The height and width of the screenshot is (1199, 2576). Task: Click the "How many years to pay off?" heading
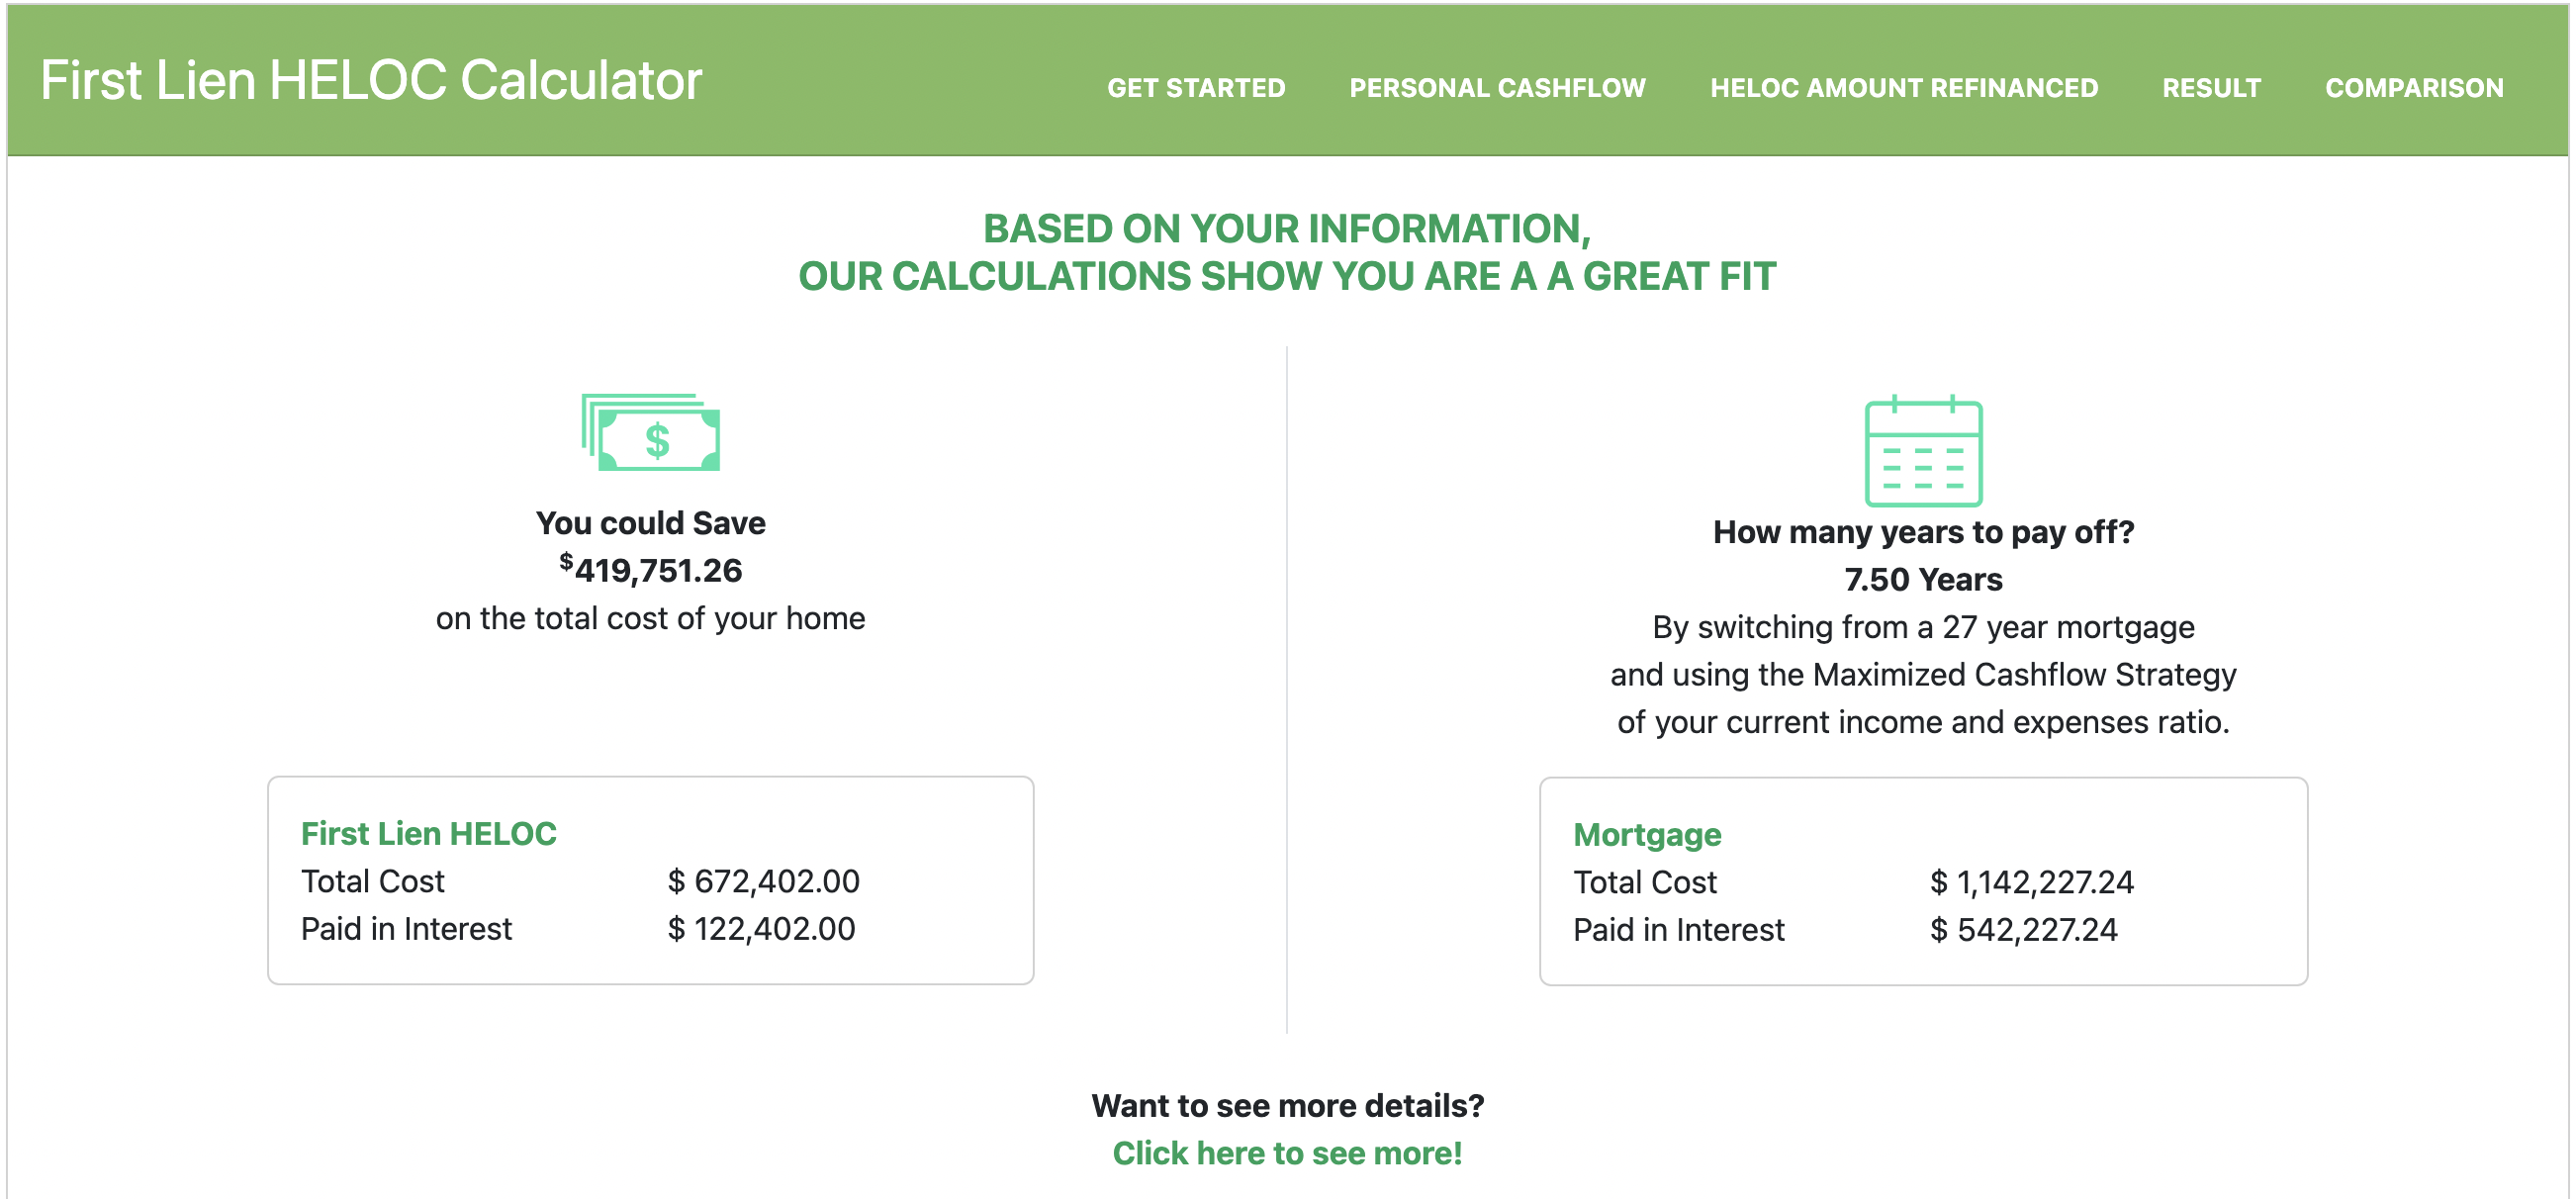pos(1923,532)
